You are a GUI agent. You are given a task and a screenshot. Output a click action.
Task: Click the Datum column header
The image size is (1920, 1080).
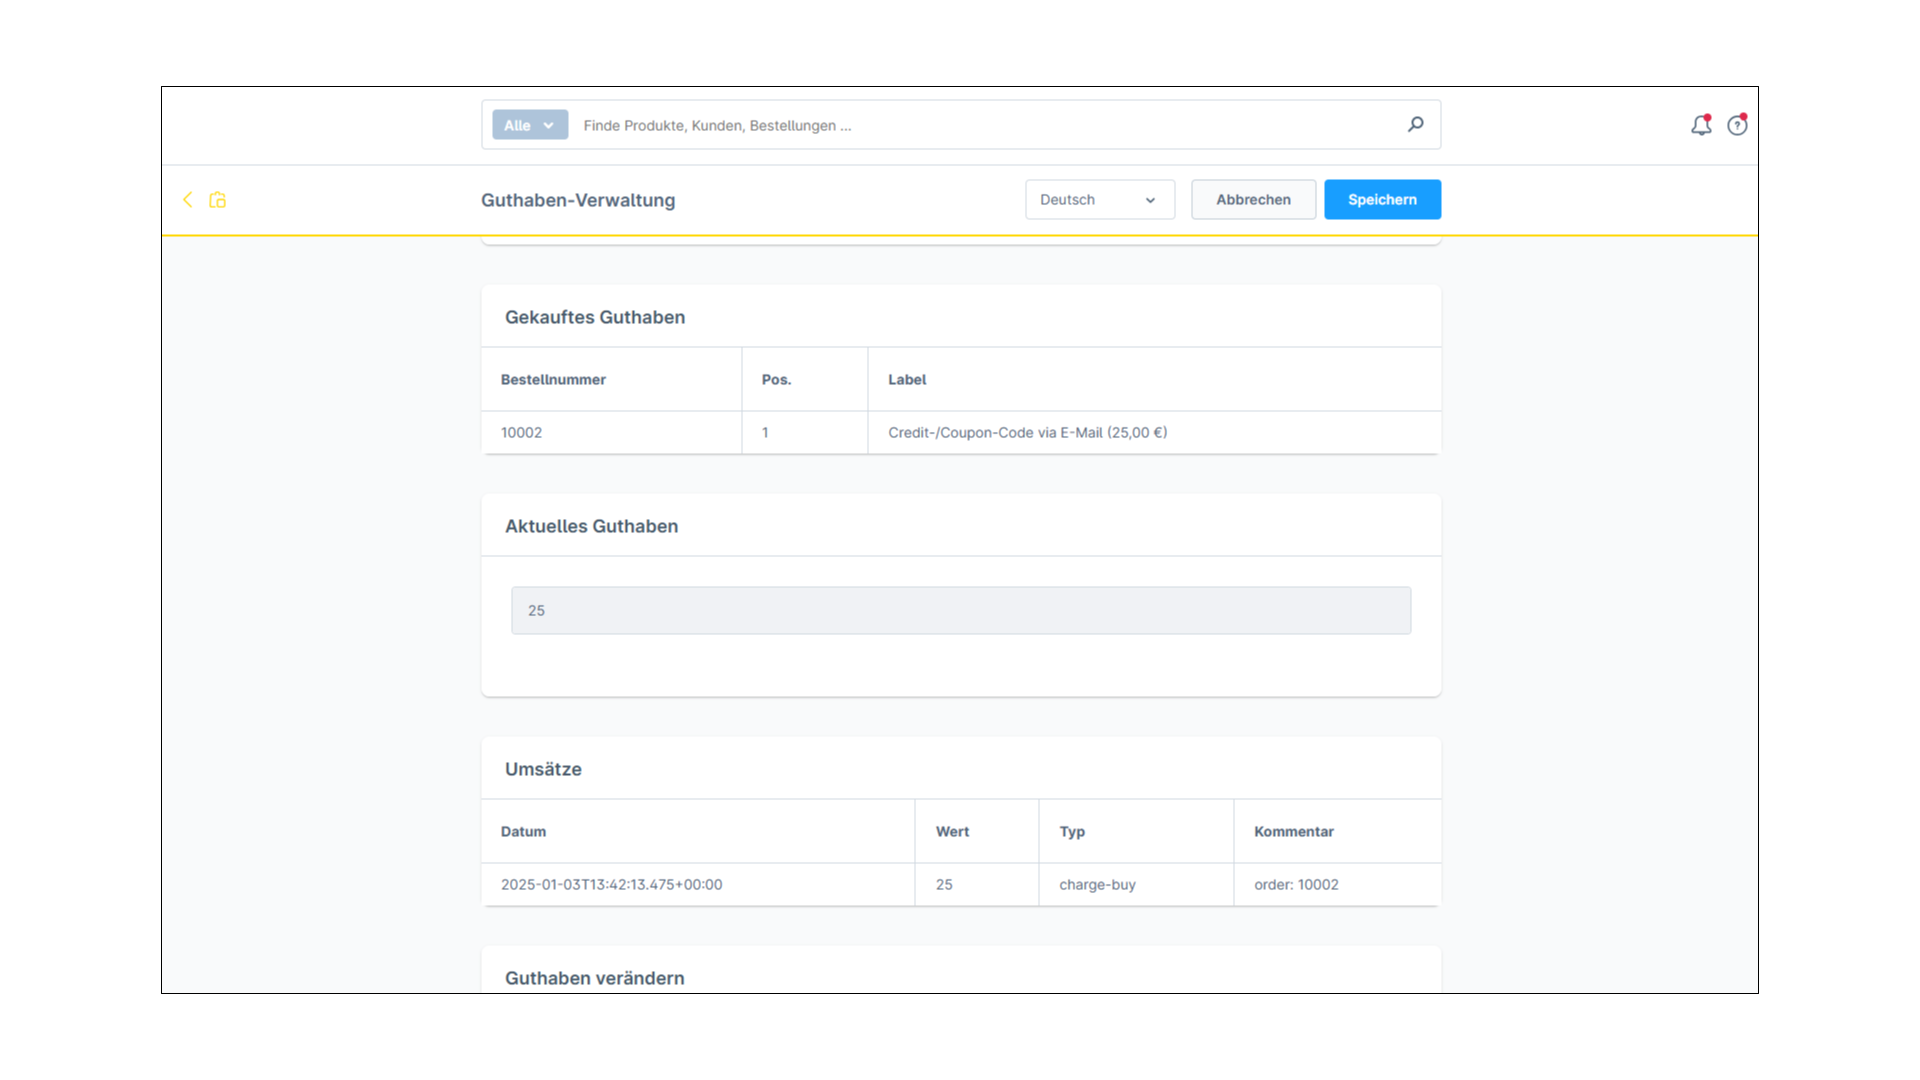click(x=698, y=831)
